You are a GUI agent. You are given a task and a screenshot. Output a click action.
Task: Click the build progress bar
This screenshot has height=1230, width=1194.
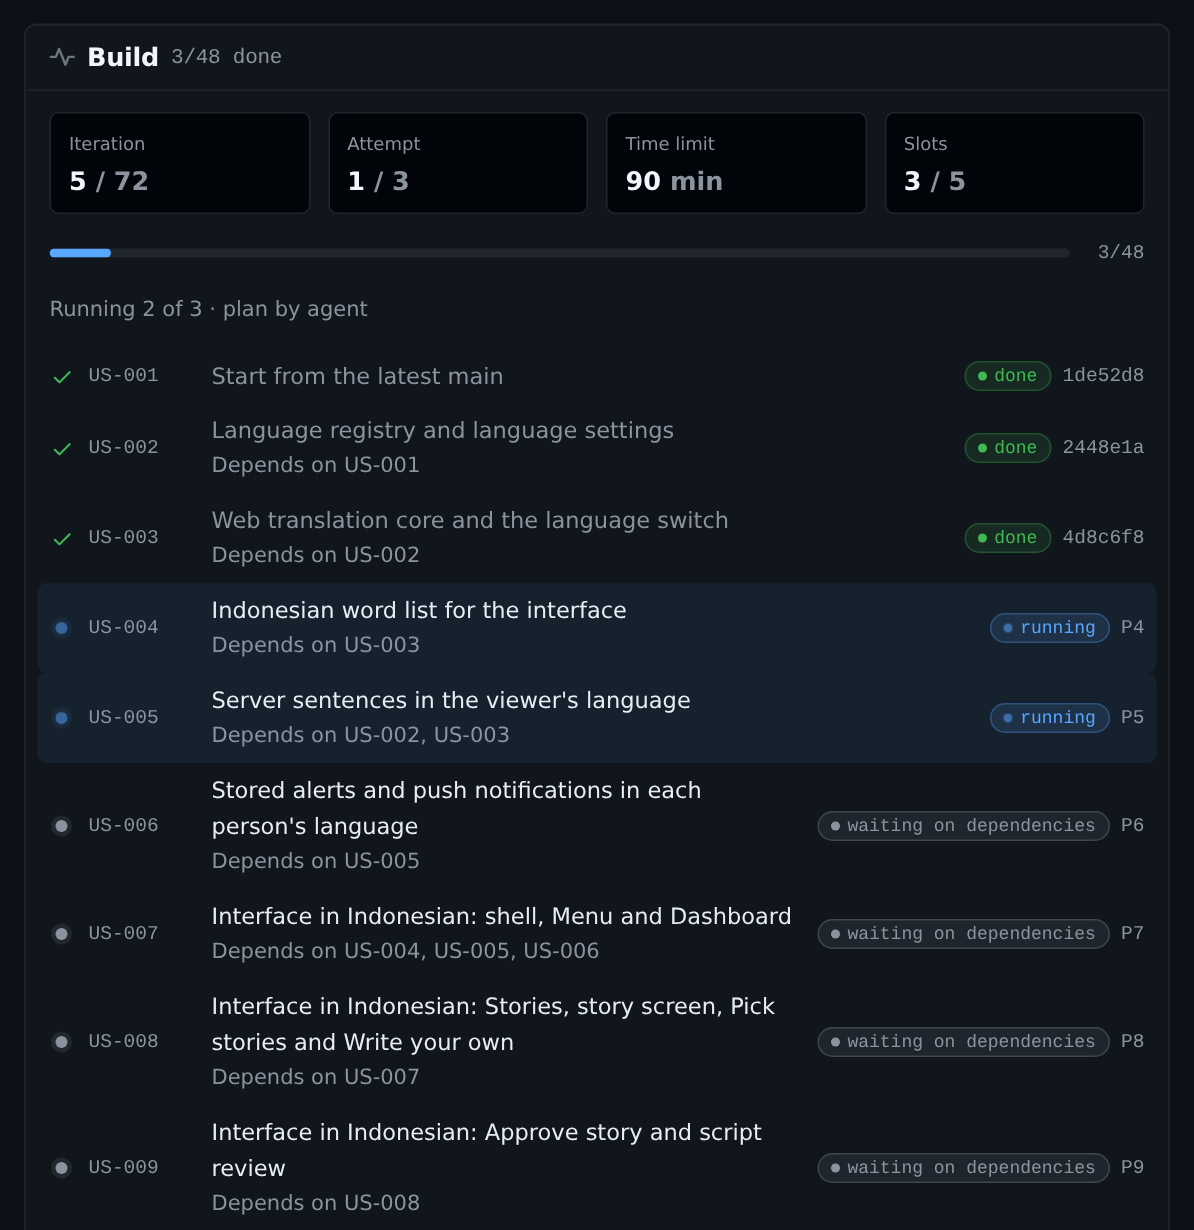[559, 253]
